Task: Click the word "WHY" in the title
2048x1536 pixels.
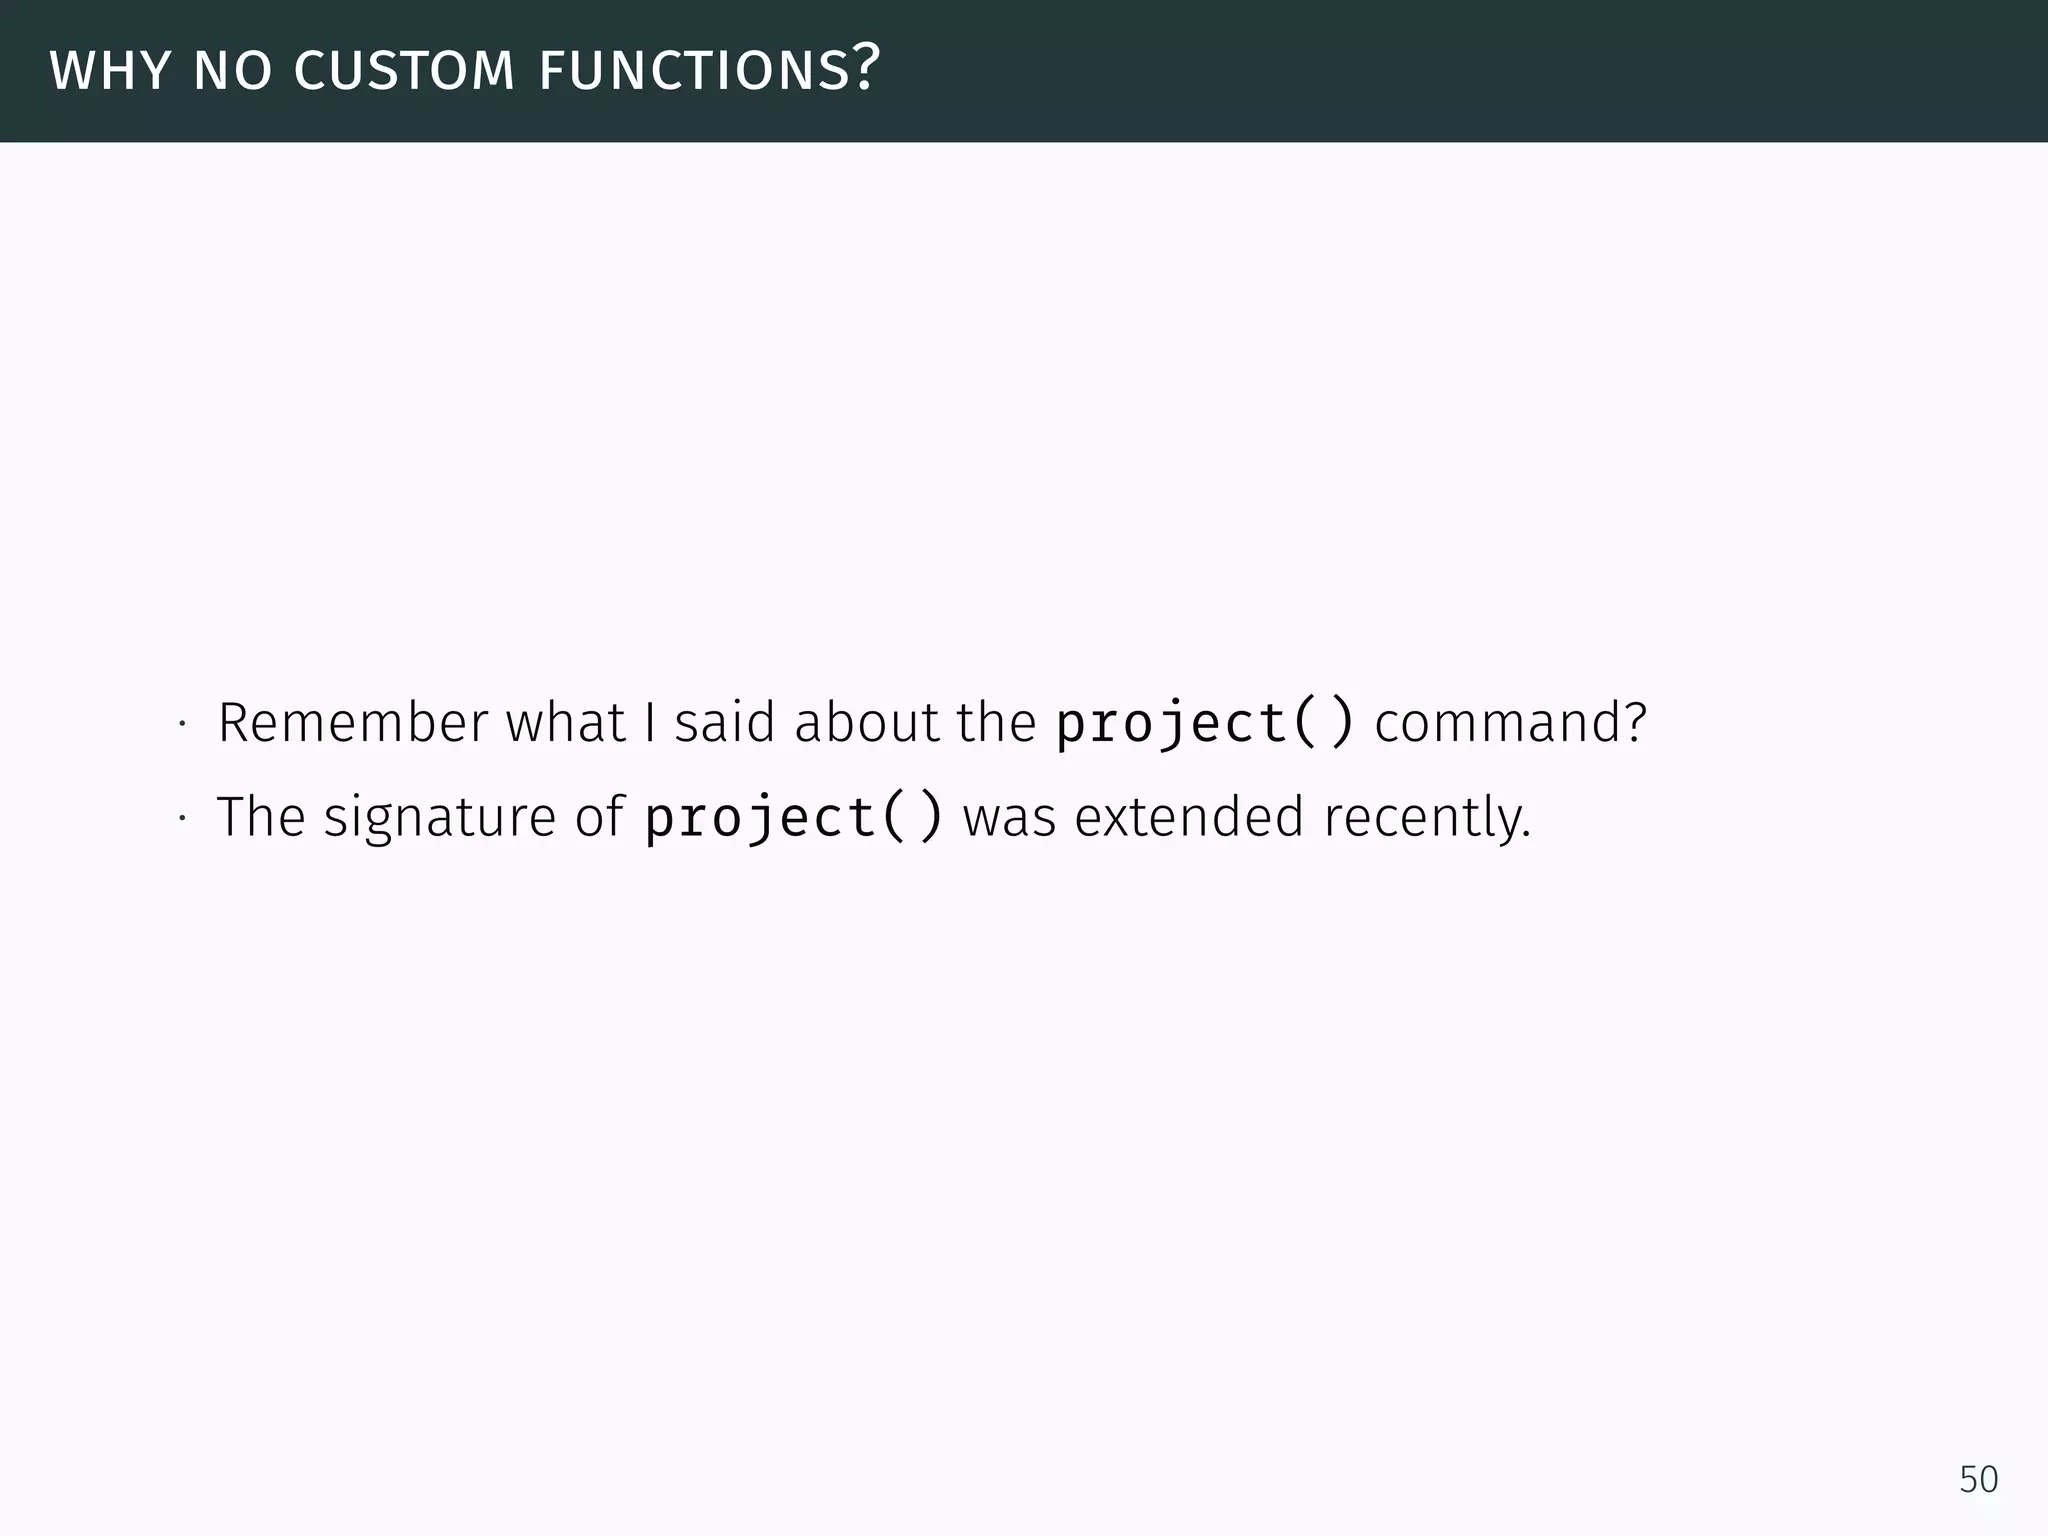Action: [109, 72]
